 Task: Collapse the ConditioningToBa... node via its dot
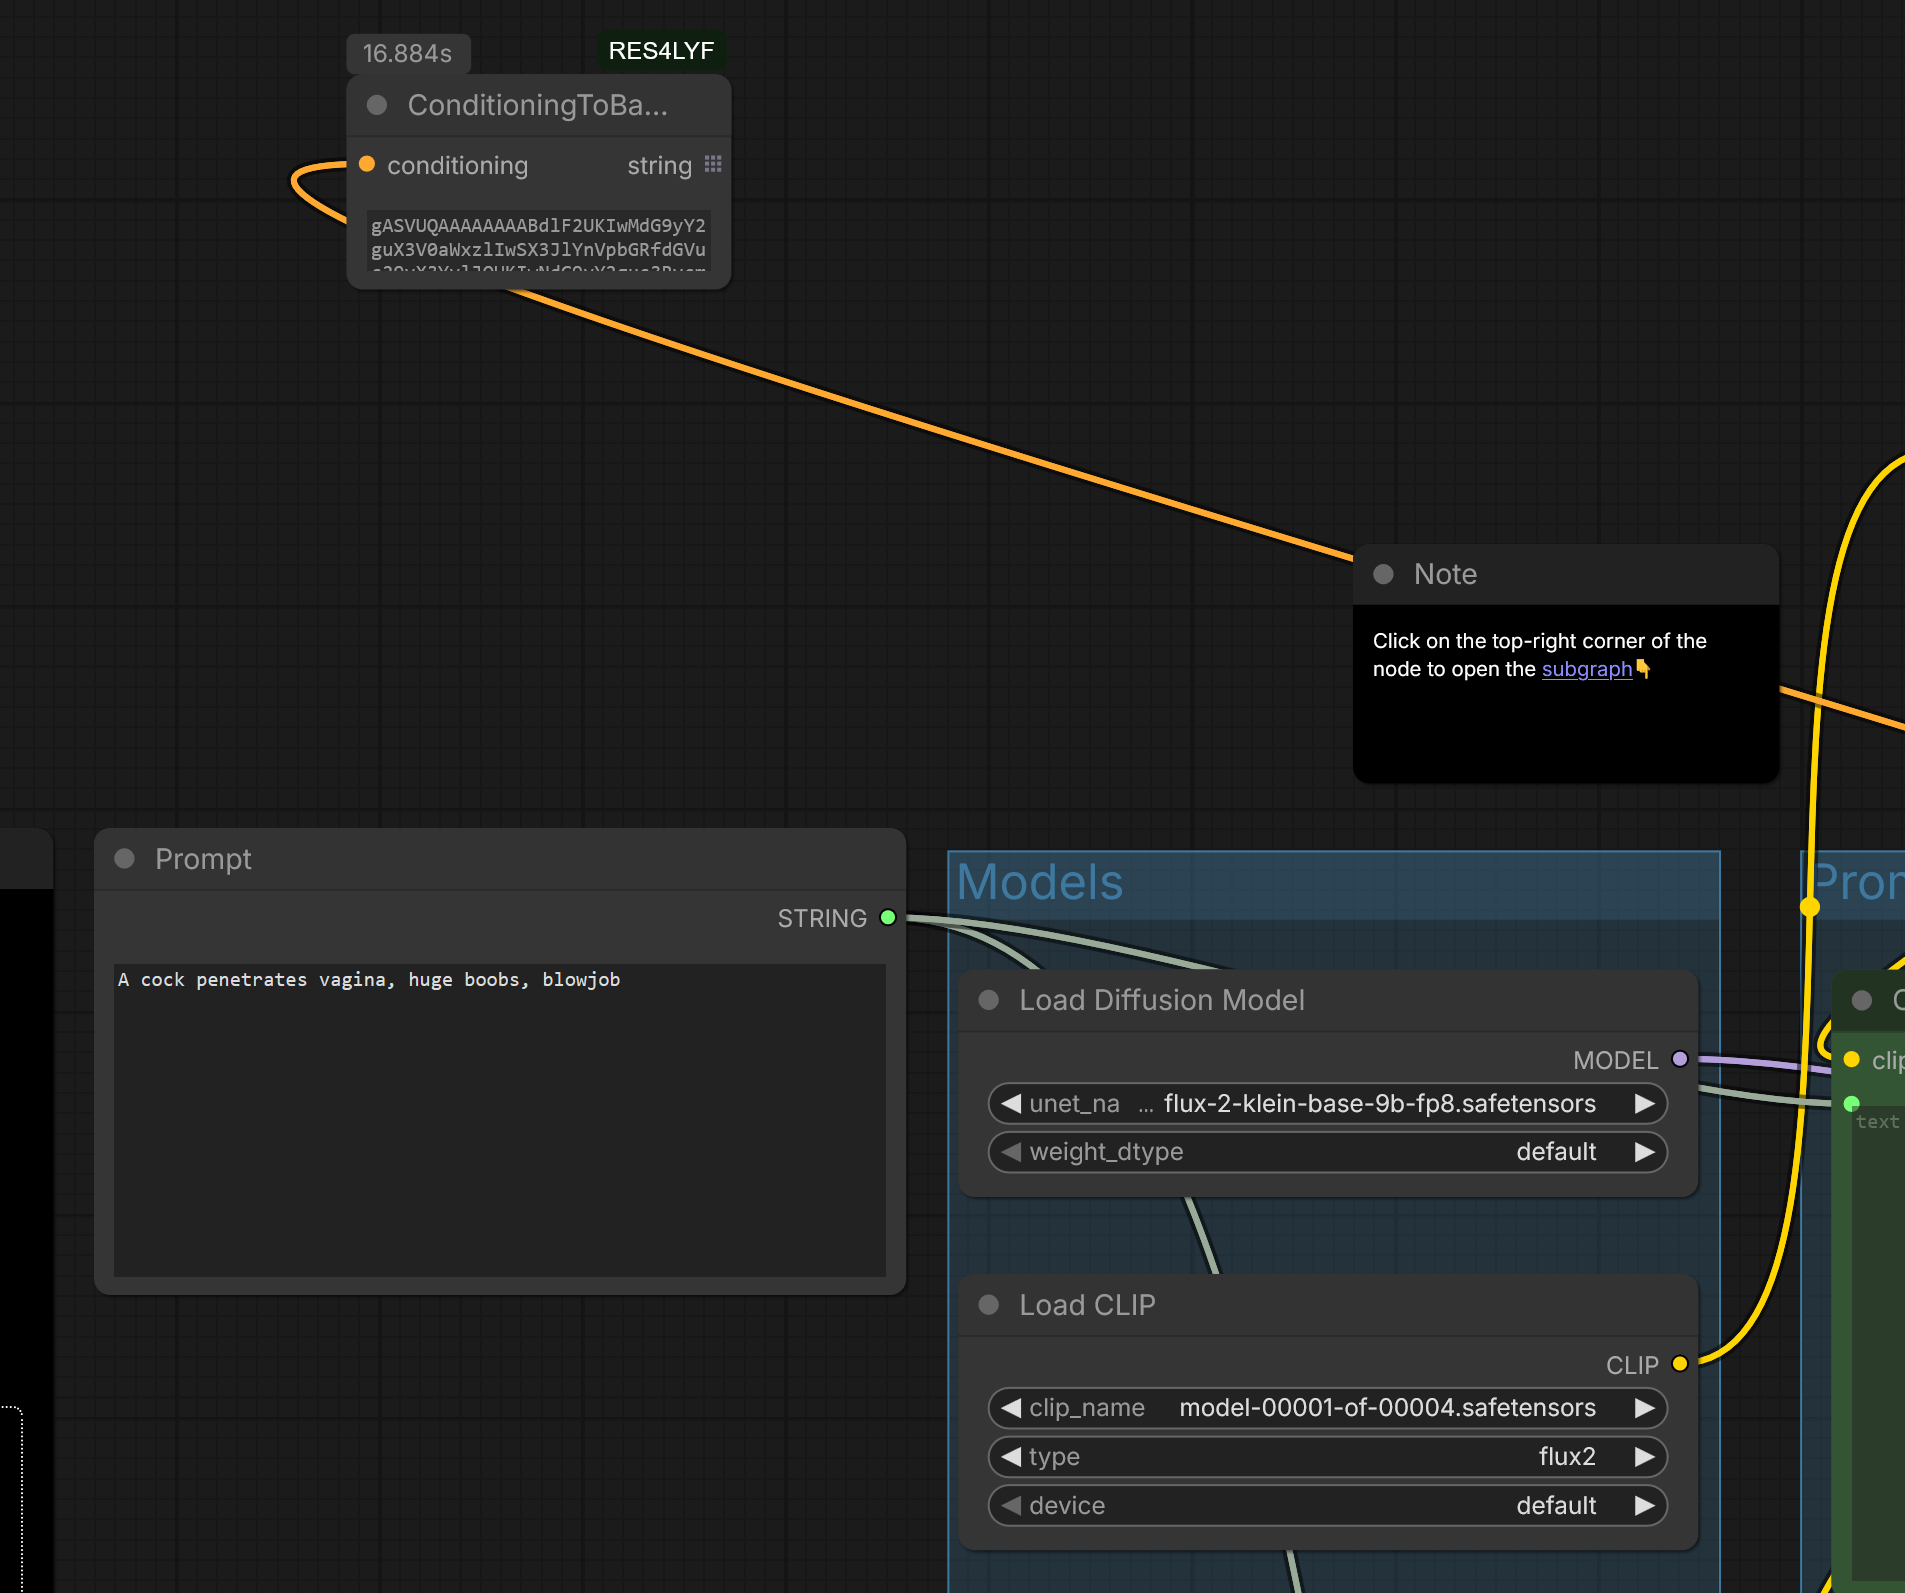coord(377,105)
